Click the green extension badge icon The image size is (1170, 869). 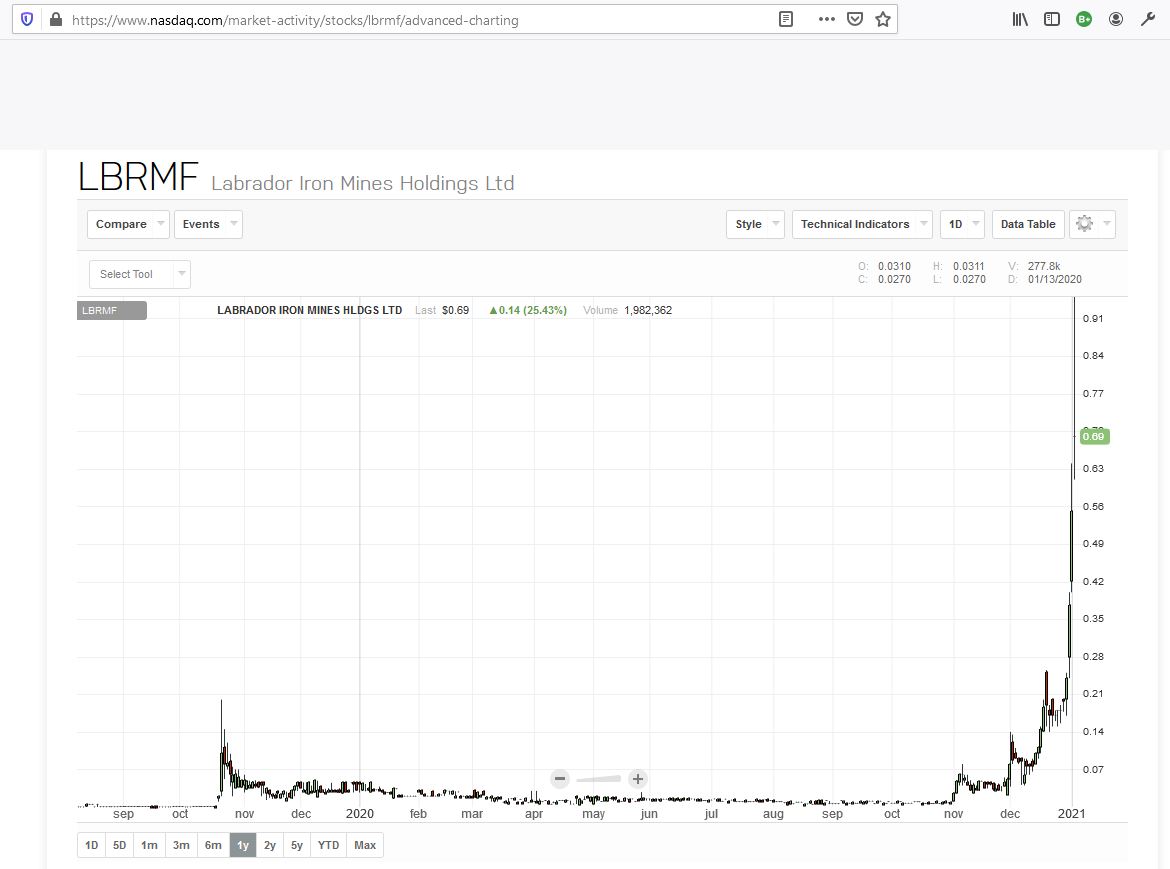pyautogui.click(x=1084, y=19)
